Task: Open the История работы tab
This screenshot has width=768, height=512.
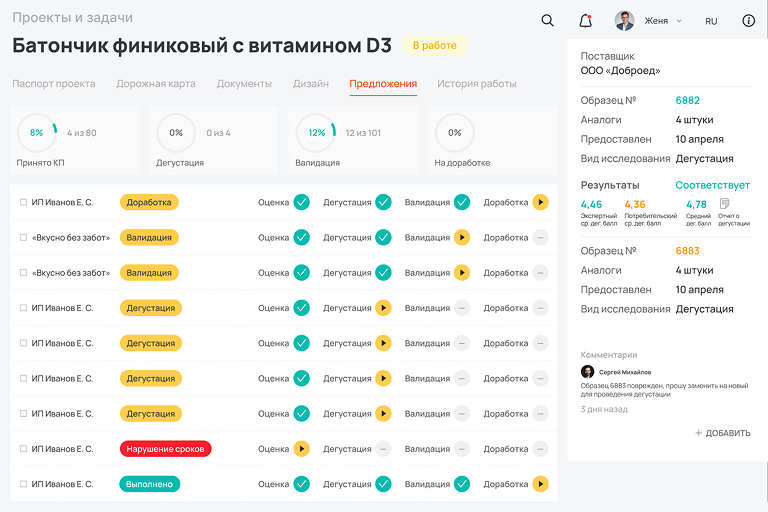Action: (476, 84)
